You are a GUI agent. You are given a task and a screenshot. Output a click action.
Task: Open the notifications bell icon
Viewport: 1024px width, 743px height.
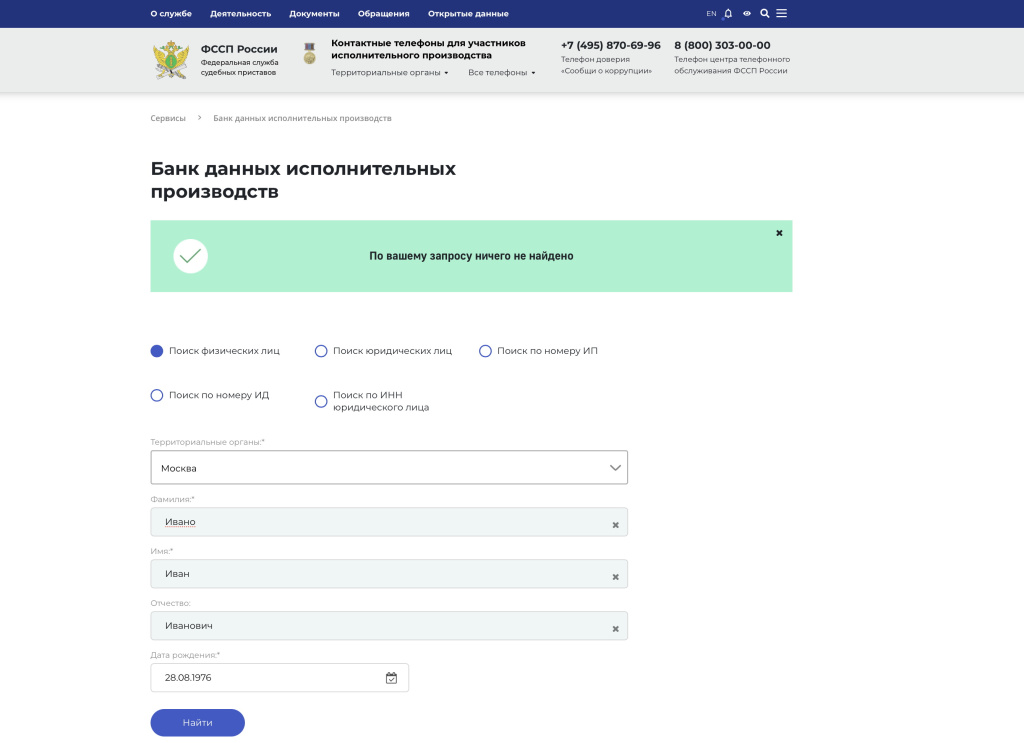pos(727,13)
